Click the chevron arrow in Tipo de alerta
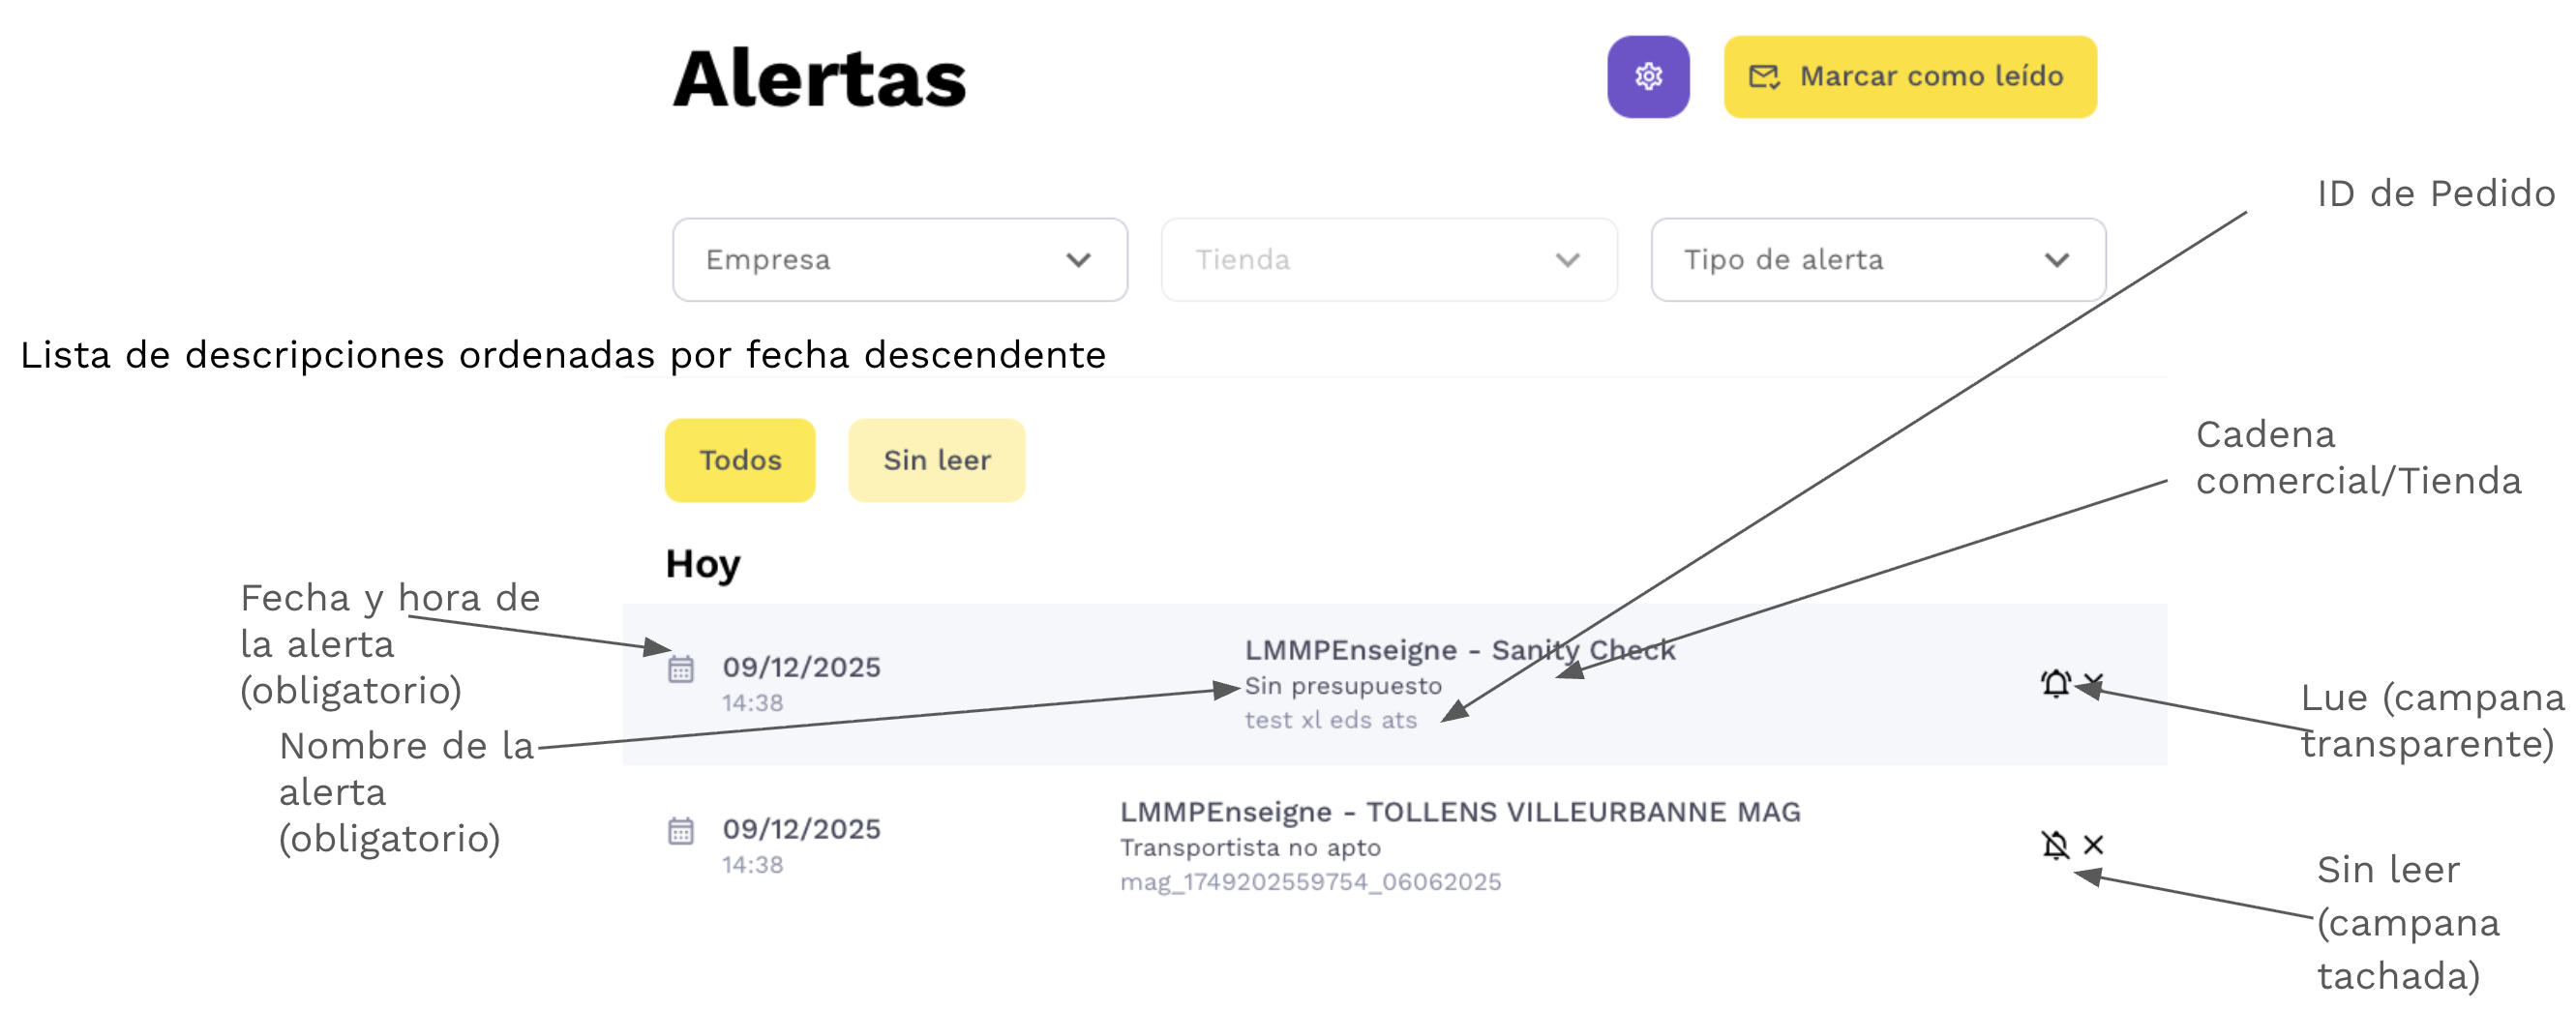The width and height of the screenshot is (2576, 1010). [2056, 260]
